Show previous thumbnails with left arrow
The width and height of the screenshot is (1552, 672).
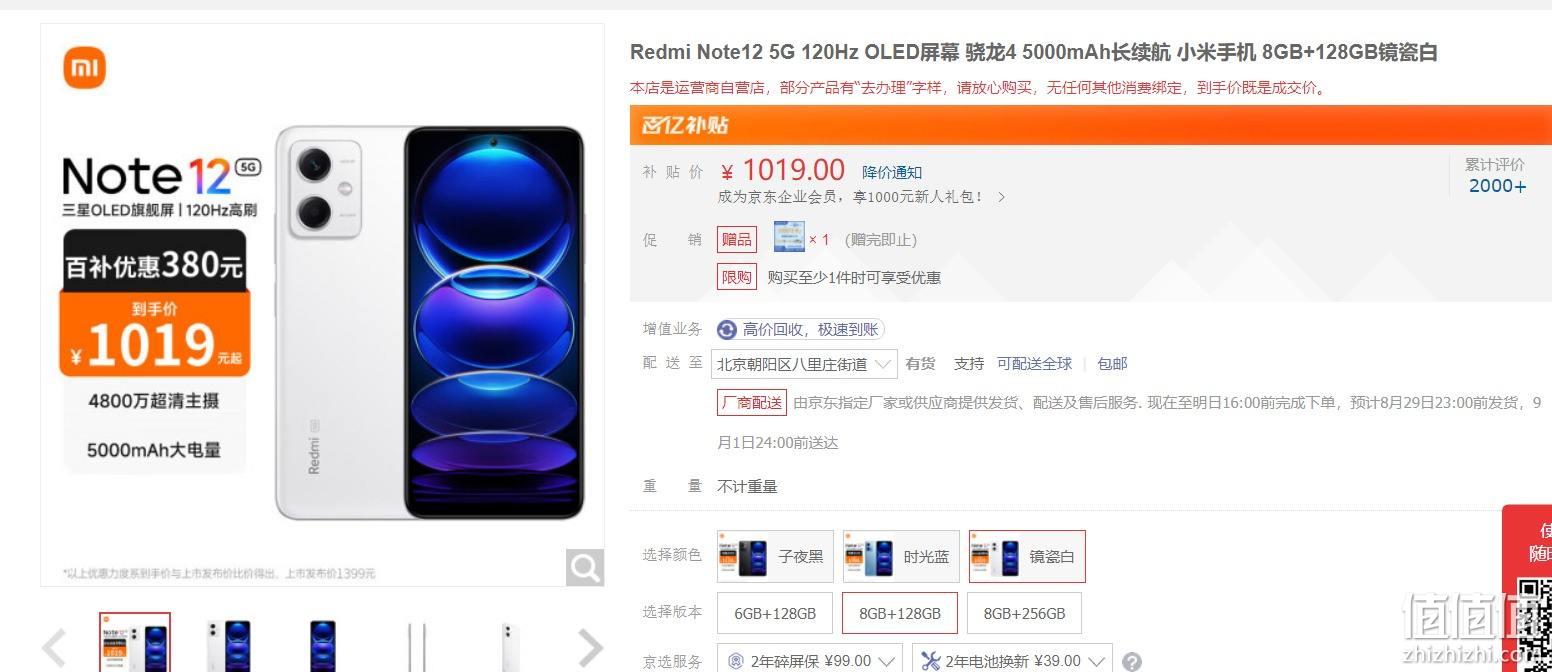click(54, 648)
